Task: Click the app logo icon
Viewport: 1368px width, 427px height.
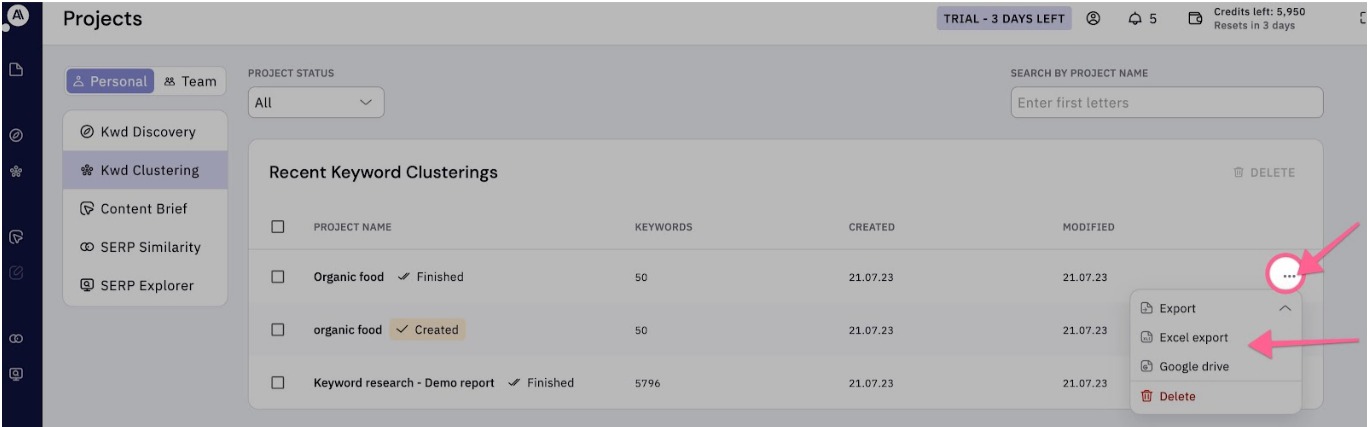Action: [16, 14]
